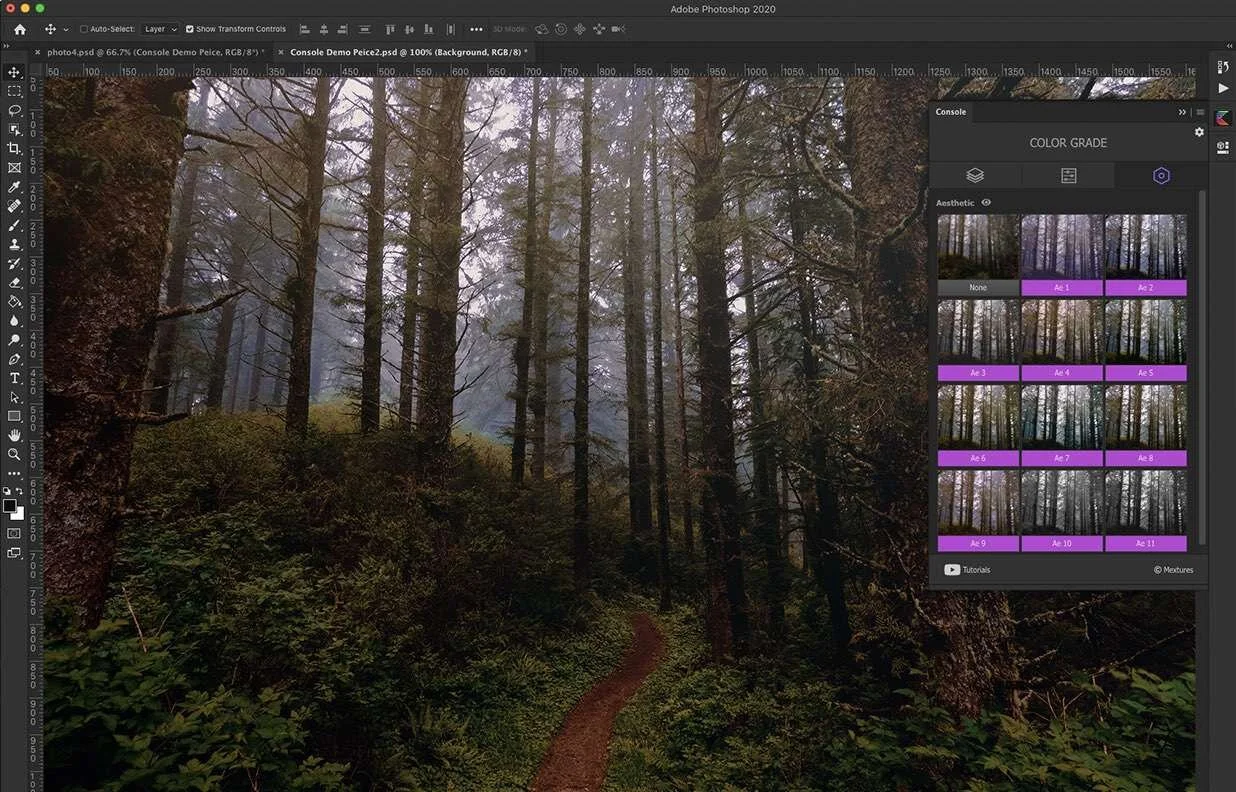Select the Dodge tool
Screen dimensions: 1236x792
pyautogui.click(x=14, y=340)
